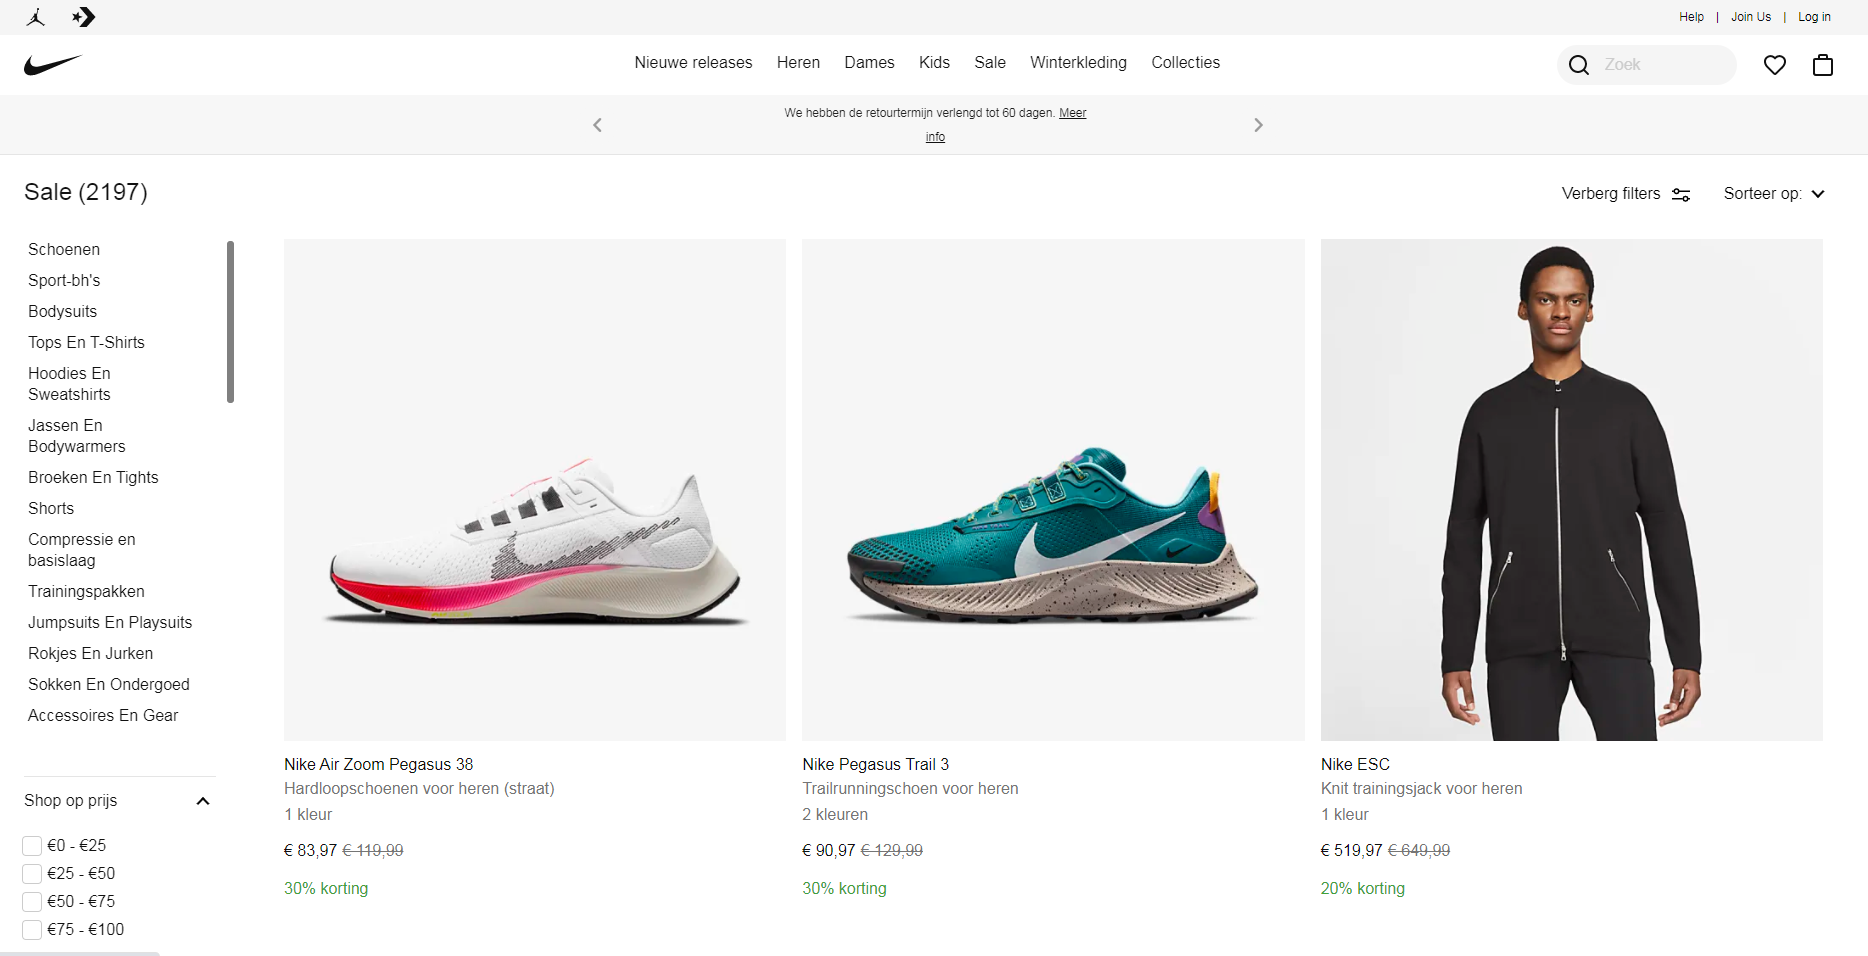Image resolution: width=1868 pixels, height=956 pixels.
Task: Open the Kids menu
Action: pos(934,63)
